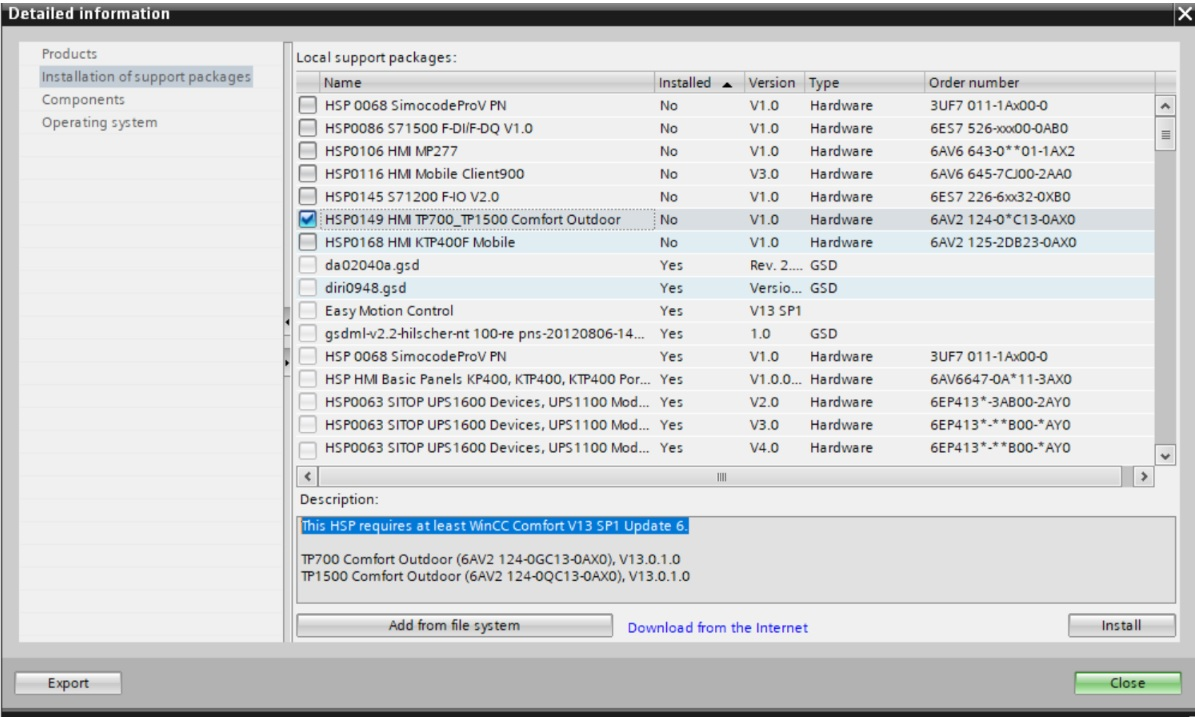Select HSP0086 S71500 F-DI/F-DQ V1.0 checkbox
This screenshot has width=1195, height=717.
308,128
